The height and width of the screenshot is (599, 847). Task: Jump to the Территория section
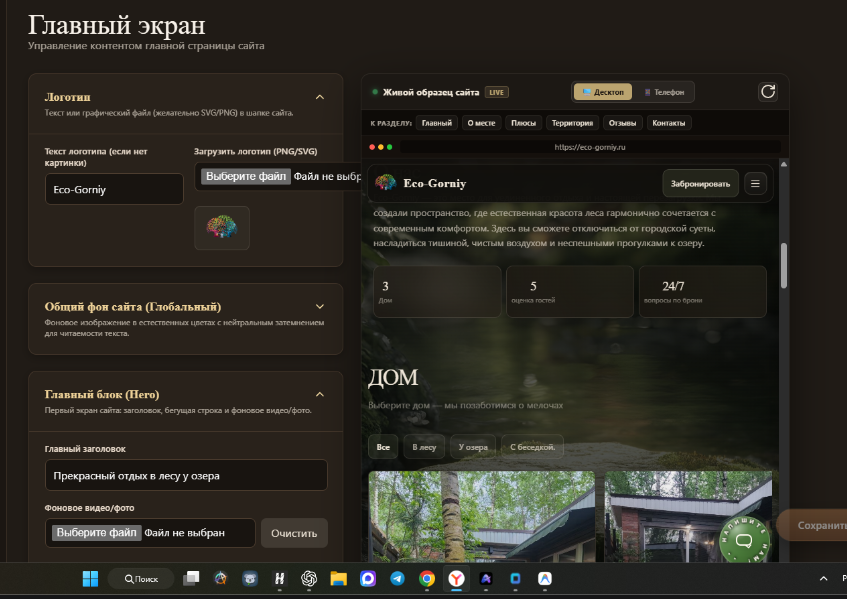point(573,123)
